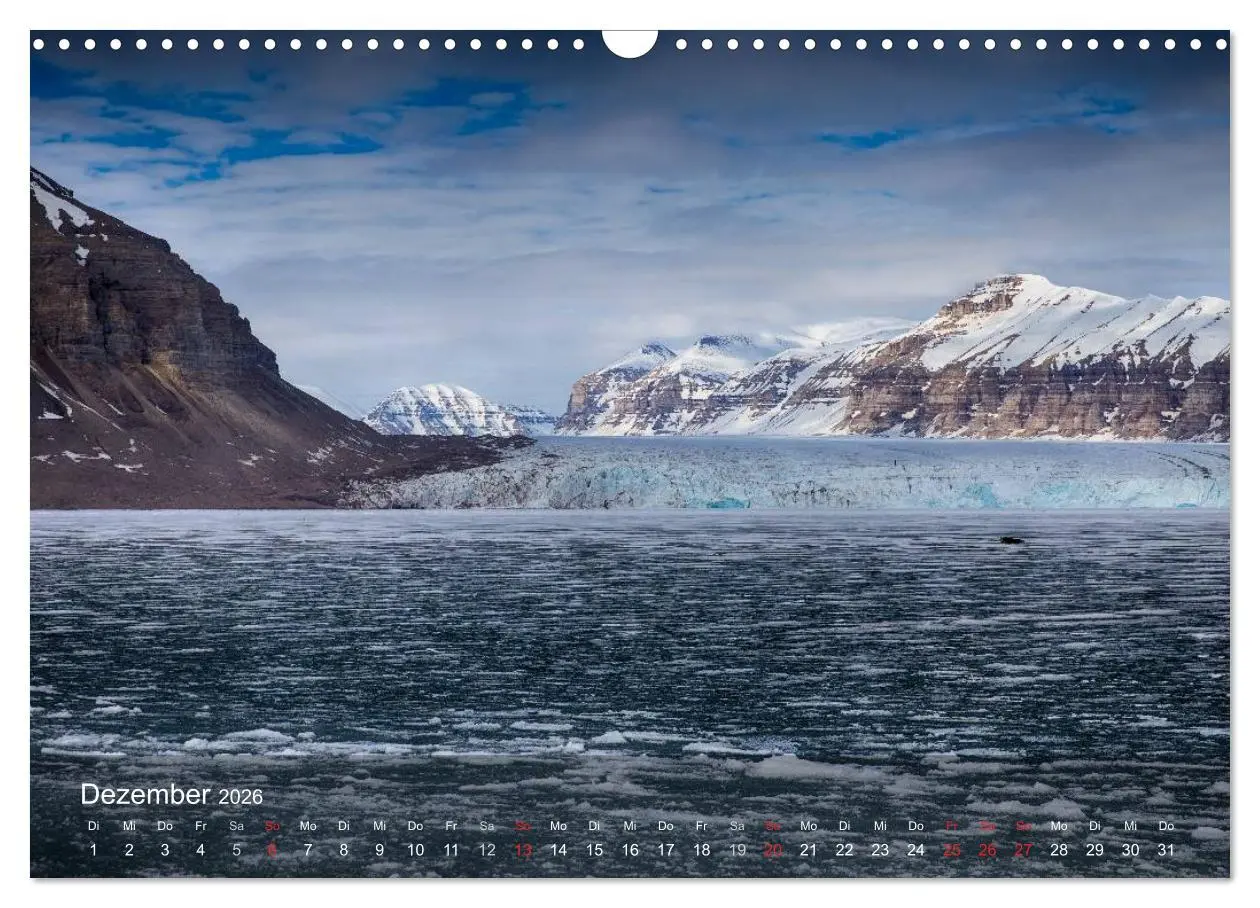The image size is (1260, 908).
Task: Select date 9 in the calendar strip
Action: [379, 850]
